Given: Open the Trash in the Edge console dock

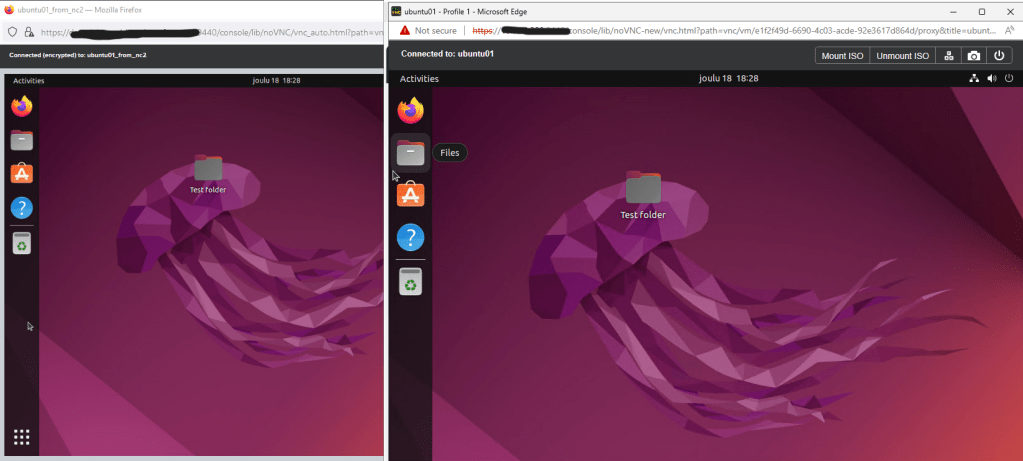Looking at the screenshot, I should click(410, 281).
